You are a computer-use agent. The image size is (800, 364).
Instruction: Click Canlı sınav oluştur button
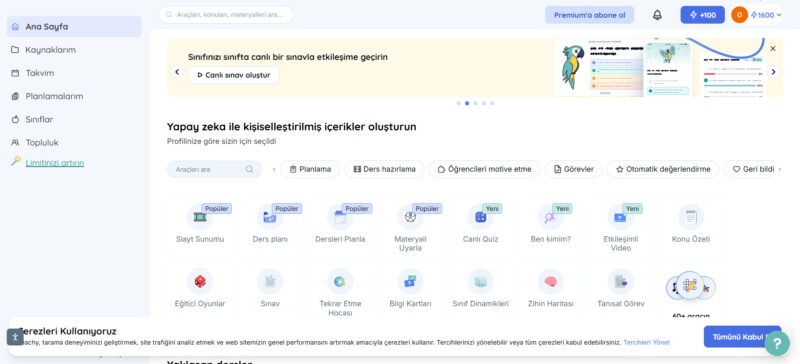(234, 75)
